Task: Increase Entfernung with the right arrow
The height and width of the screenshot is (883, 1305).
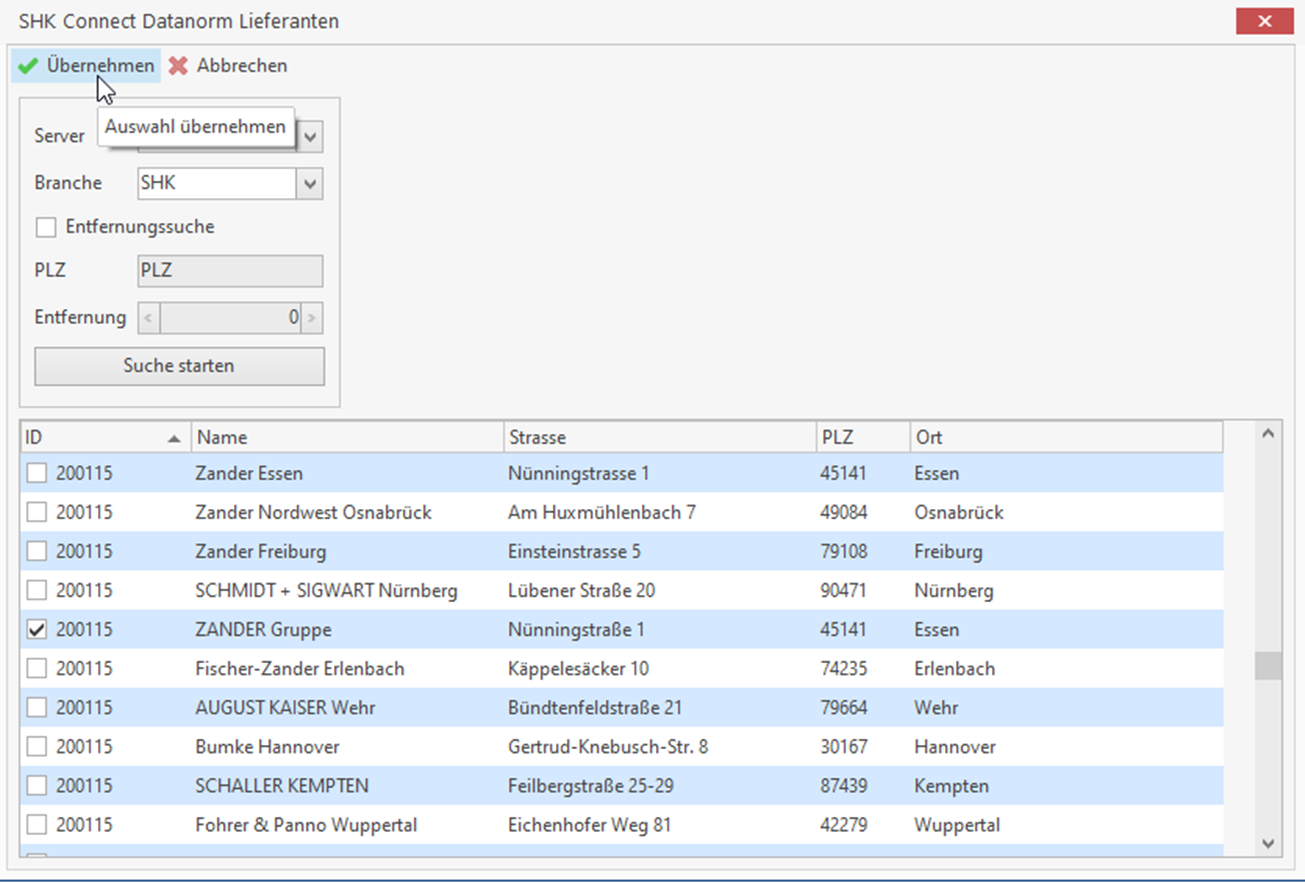Action: pyautogui.click(x=312, y=319)
